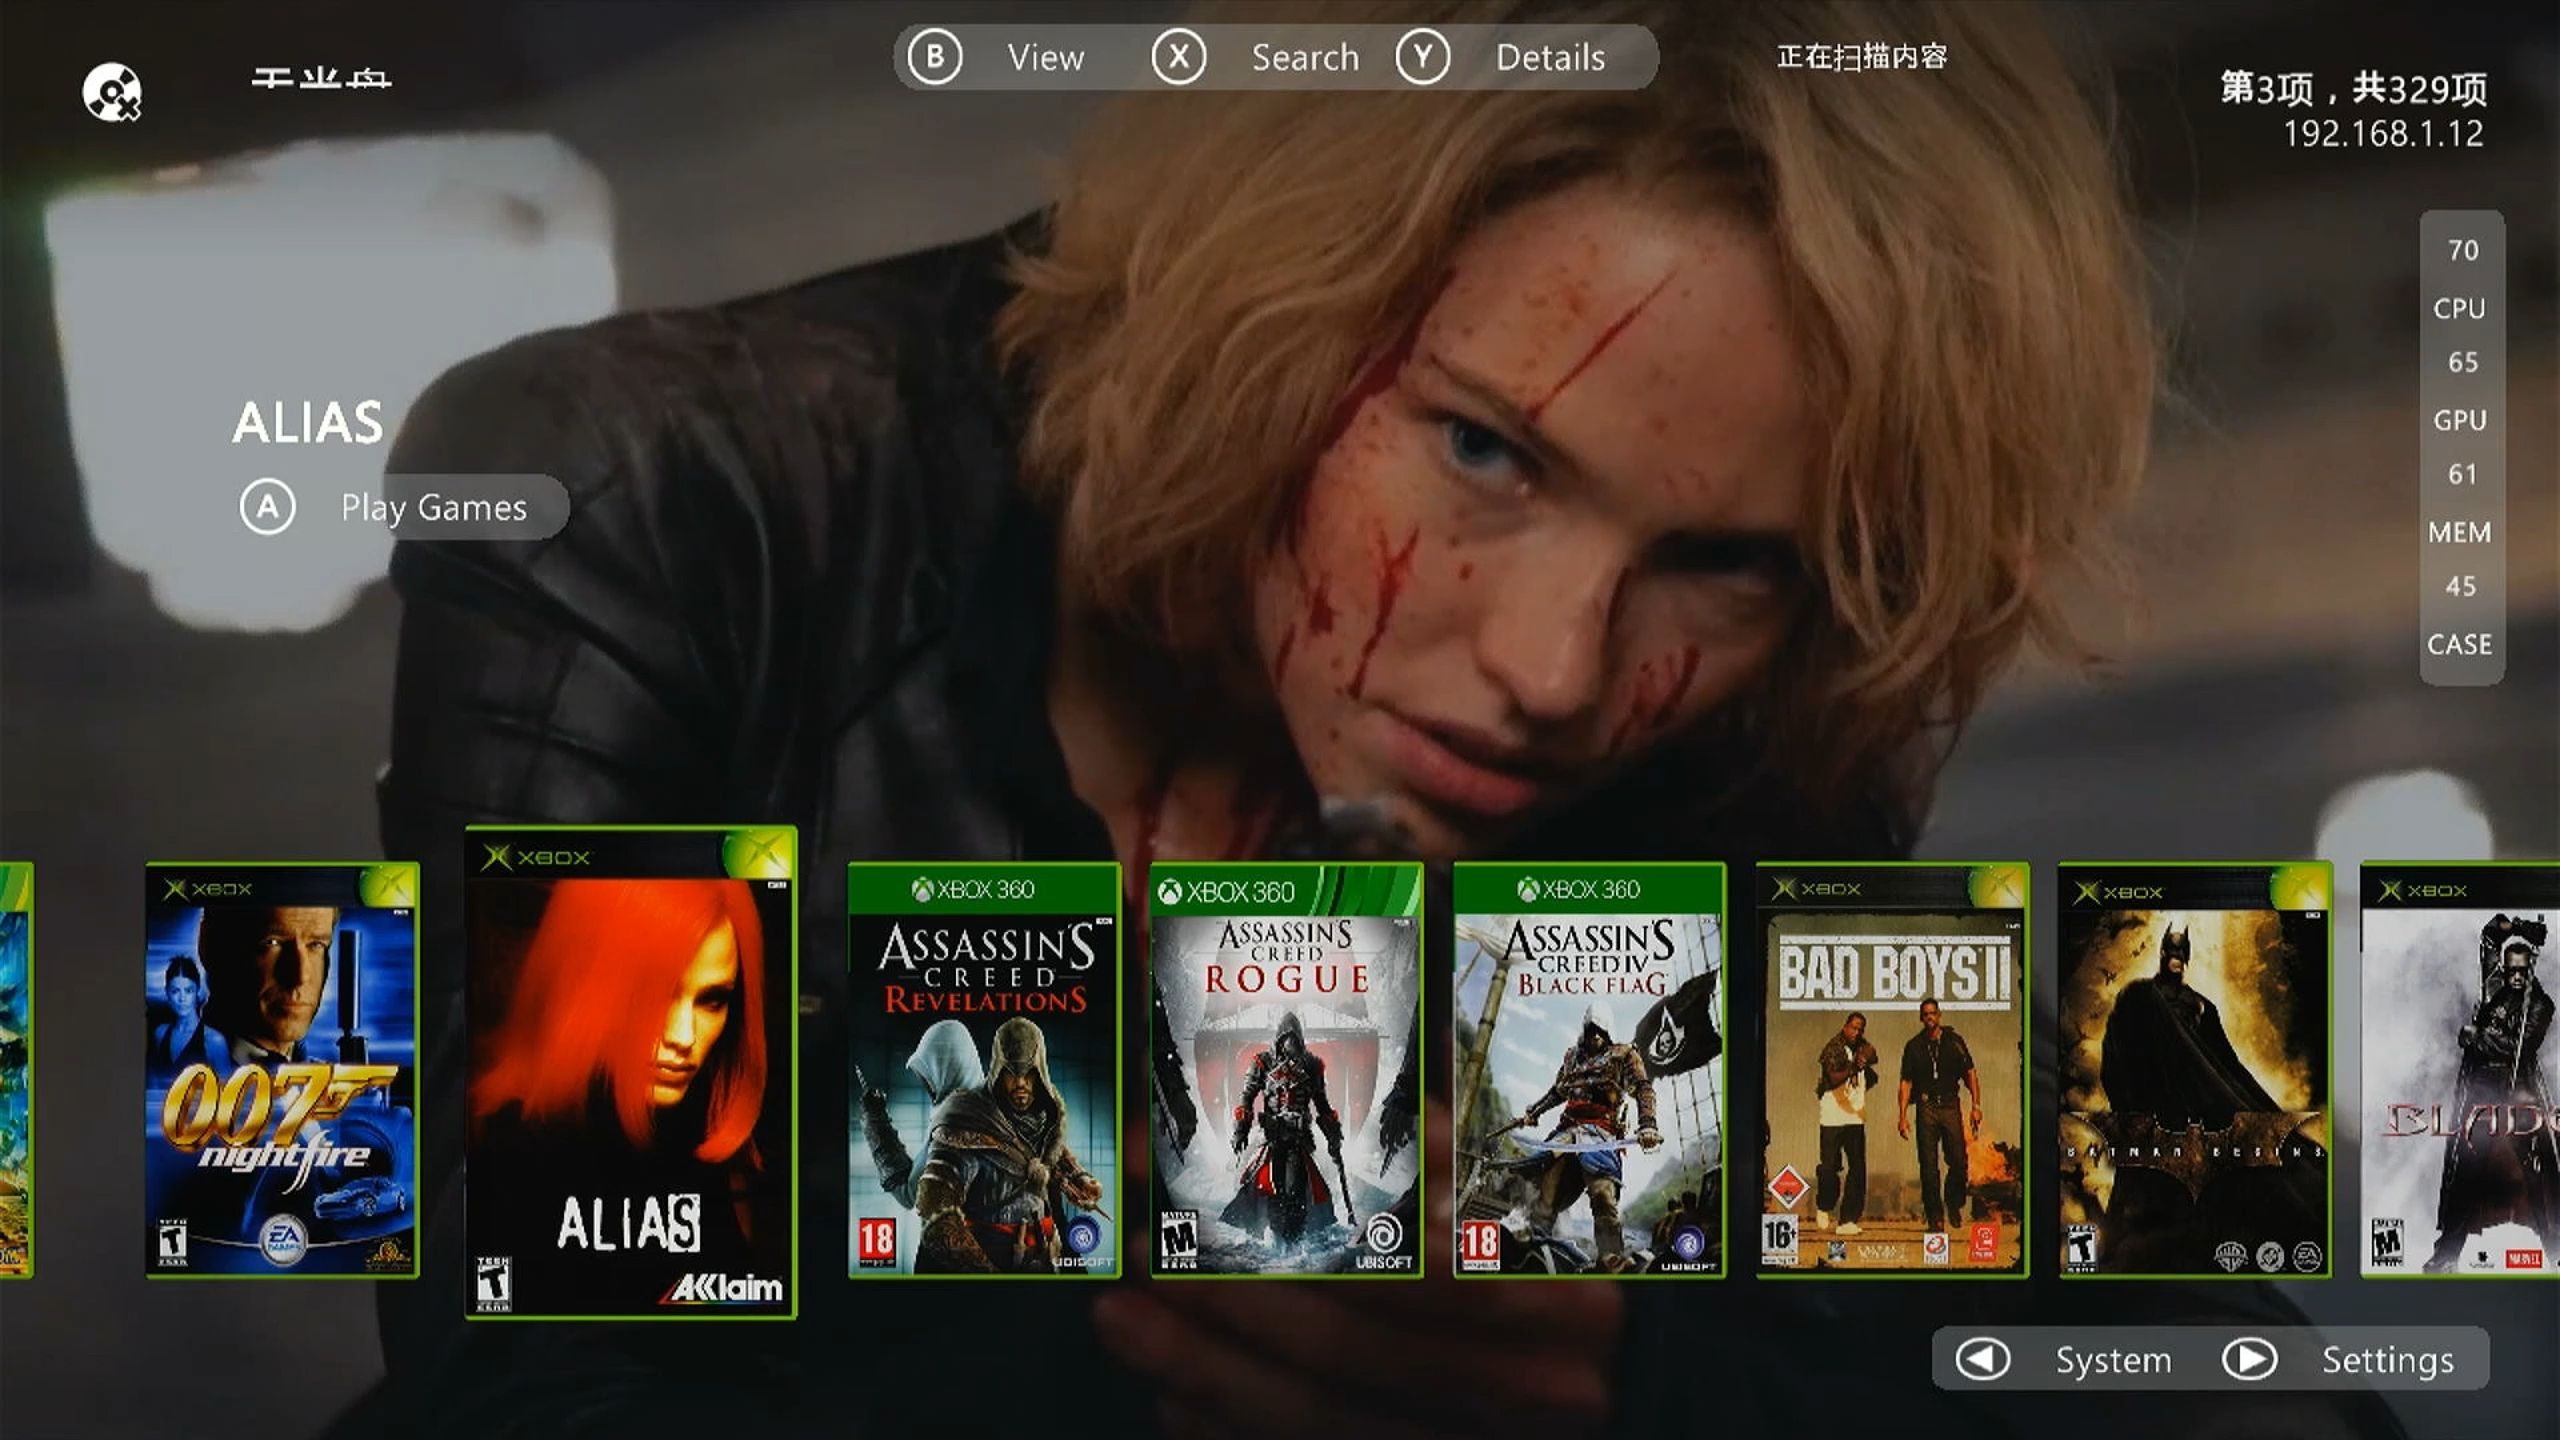2560x1440 pixels.
Task: Click the Search label in top bar
Action: point(1305,58)
